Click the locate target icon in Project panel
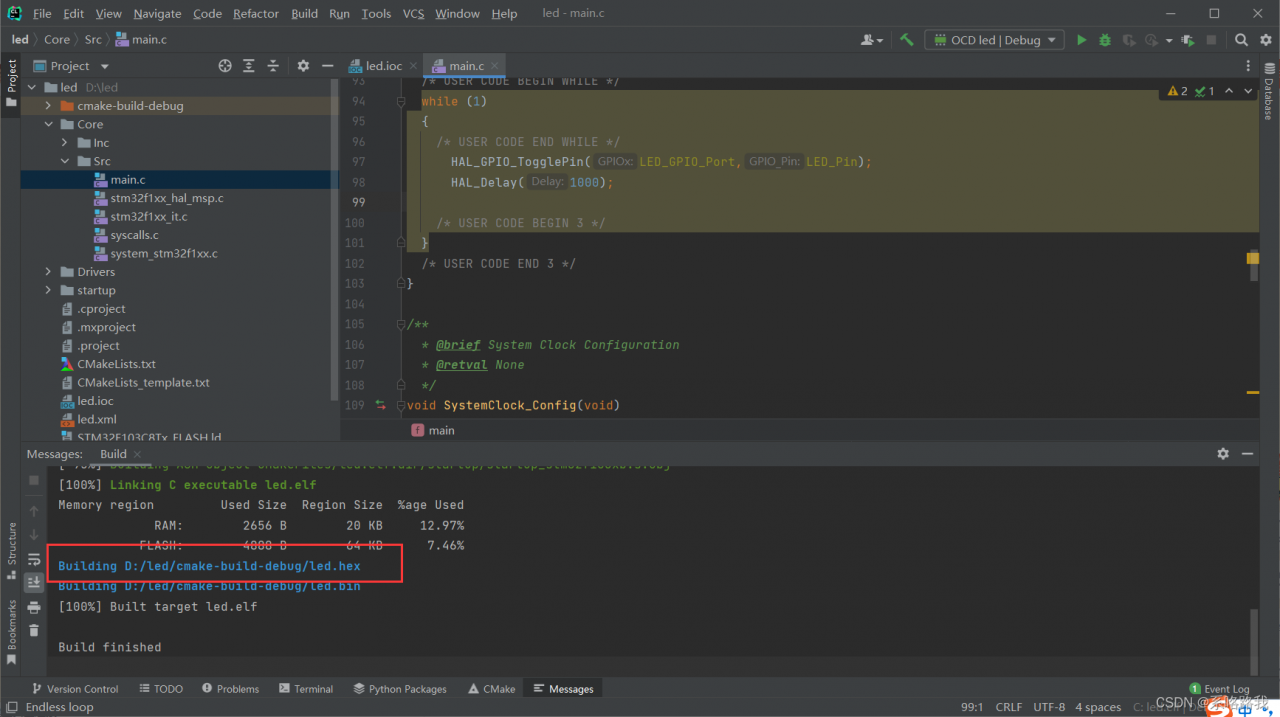Screen dimensions: 1280x717 coord(225,66)
